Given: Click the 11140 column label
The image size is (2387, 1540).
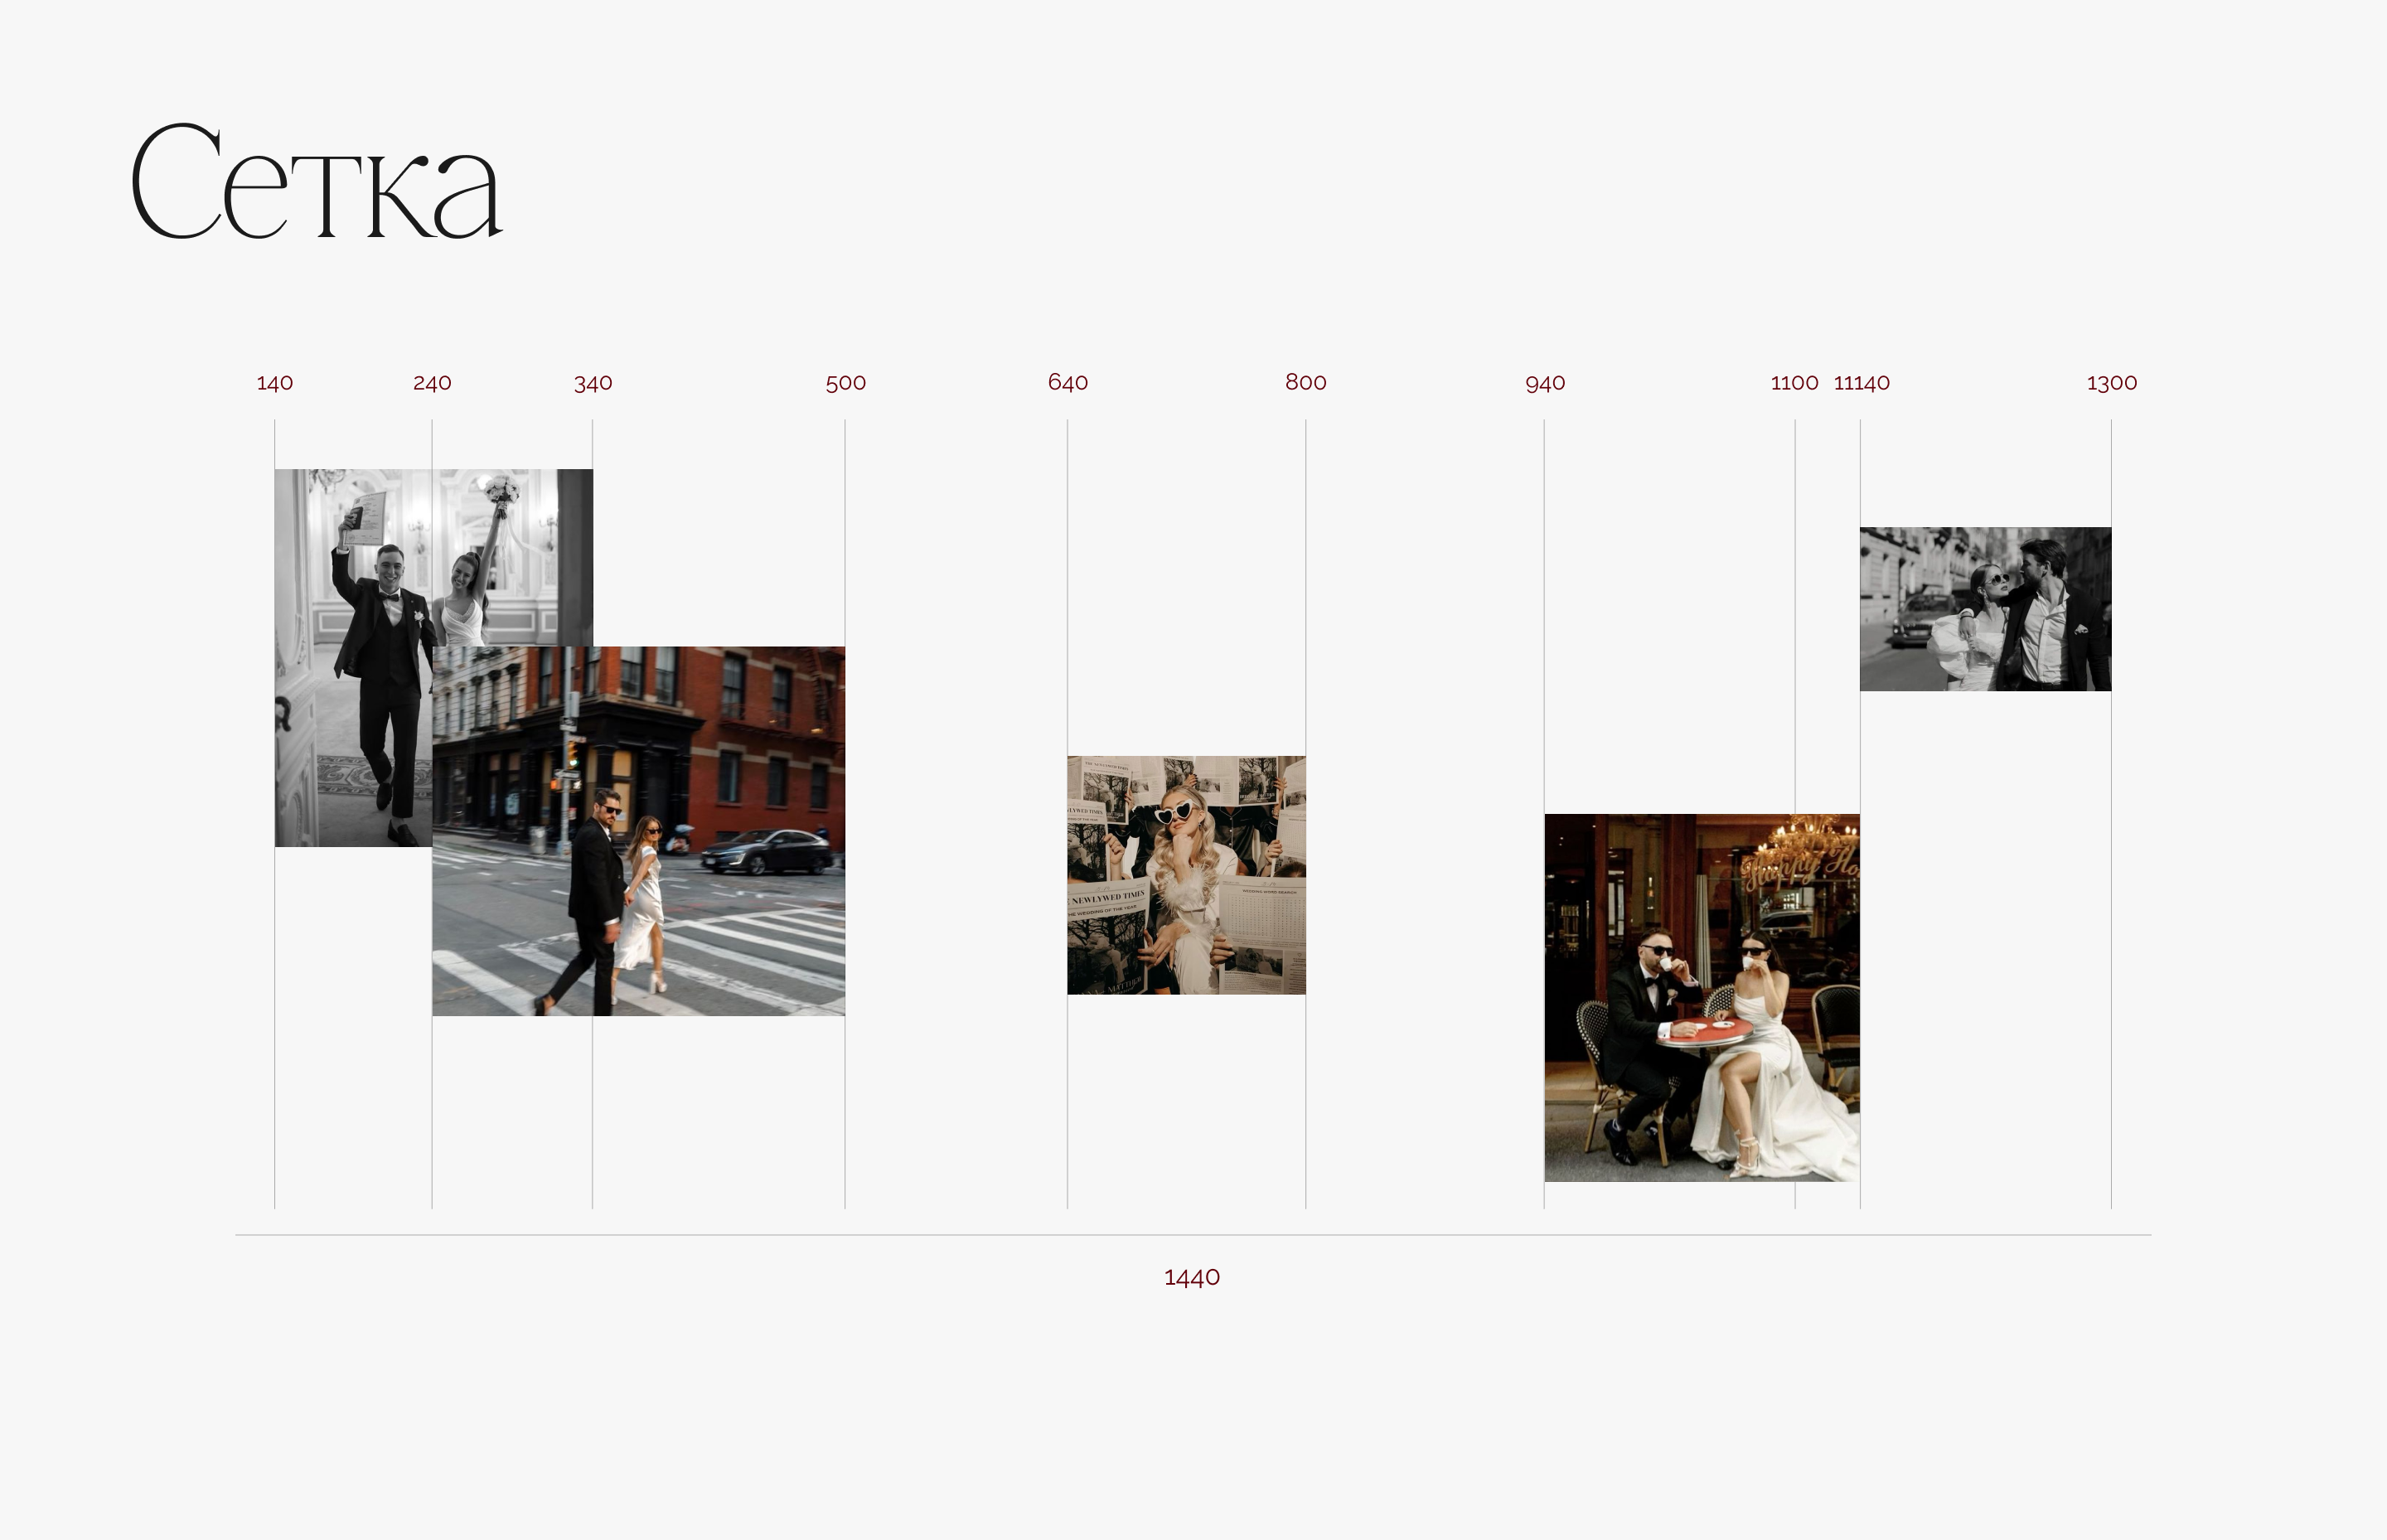Looking at the screenshot, I should [x=1862, y=383].
